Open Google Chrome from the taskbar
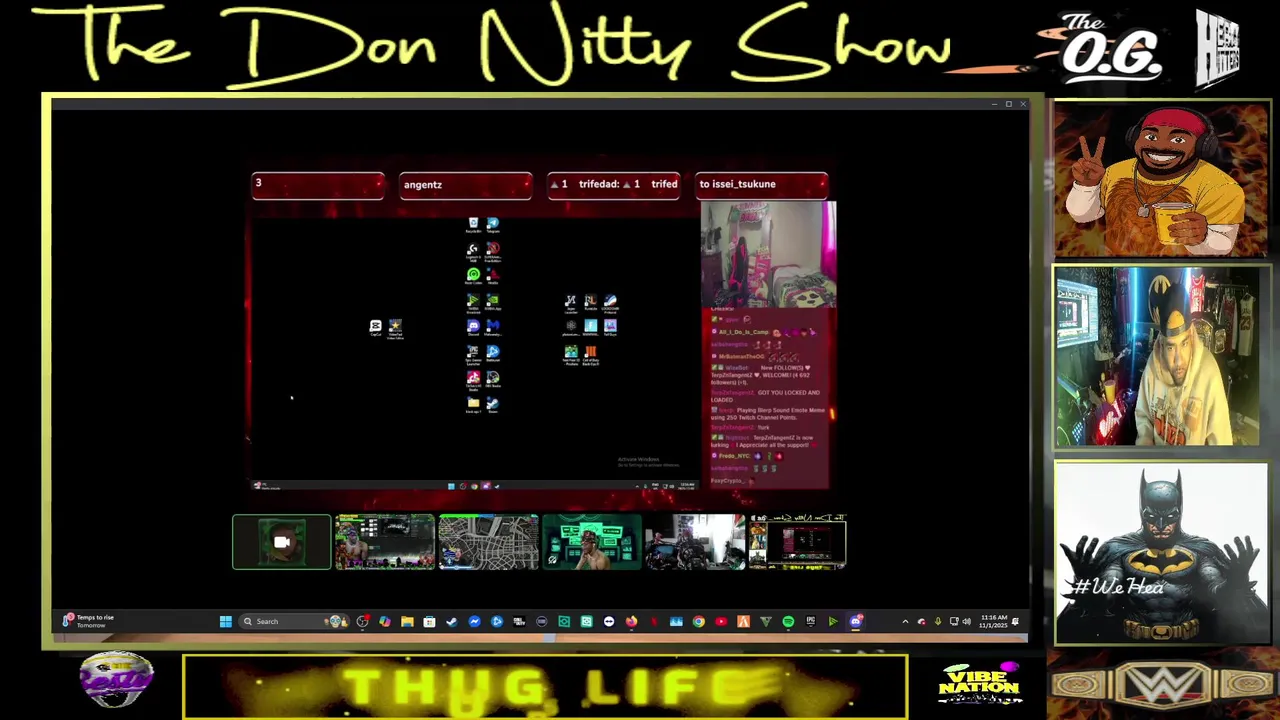The width and height of the screenshot is (1280, 720). [699, 621]
